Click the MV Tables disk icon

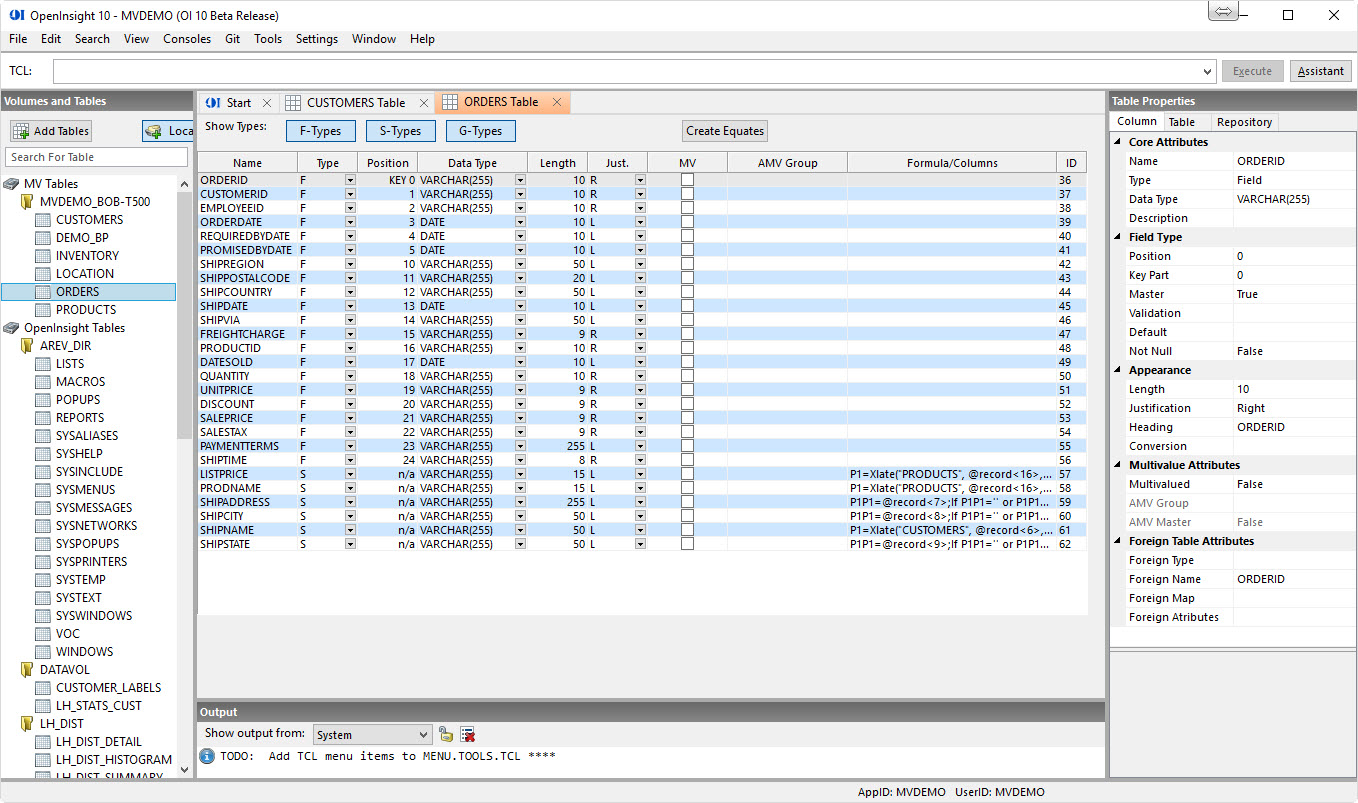(x=11, y=184)
